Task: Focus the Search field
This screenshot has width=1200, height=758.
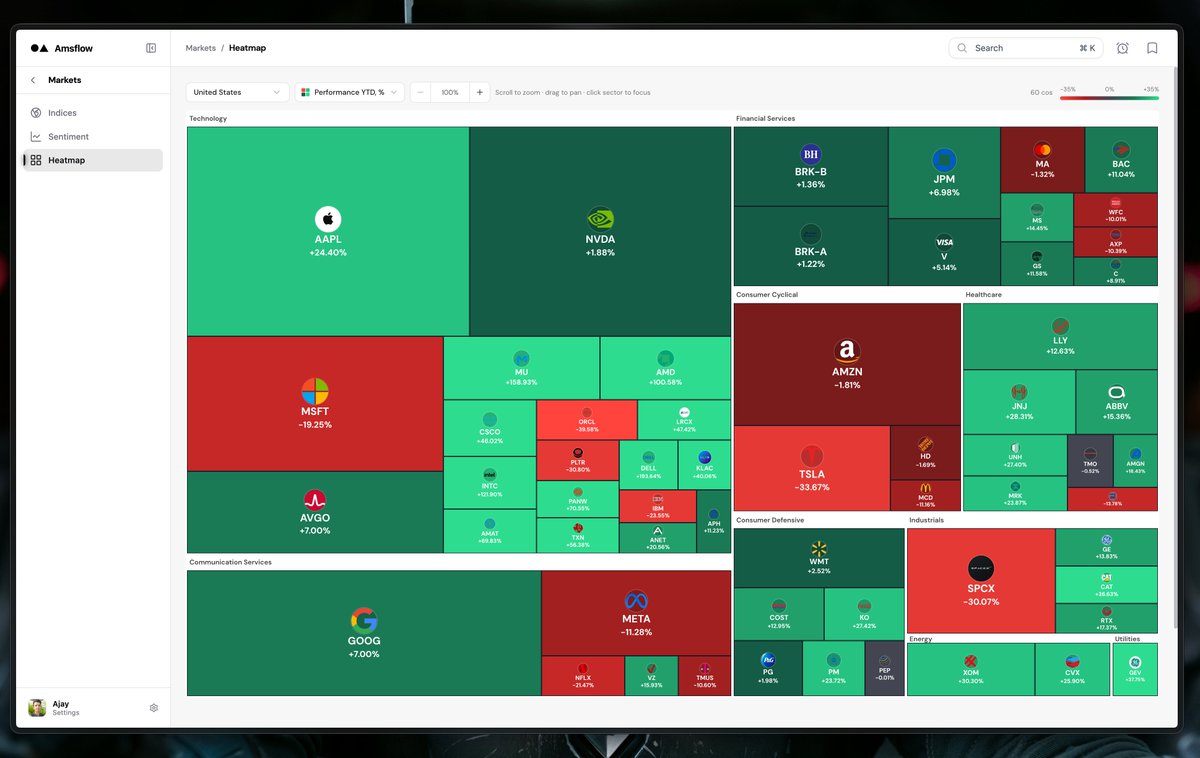Action: [1026, 48]
